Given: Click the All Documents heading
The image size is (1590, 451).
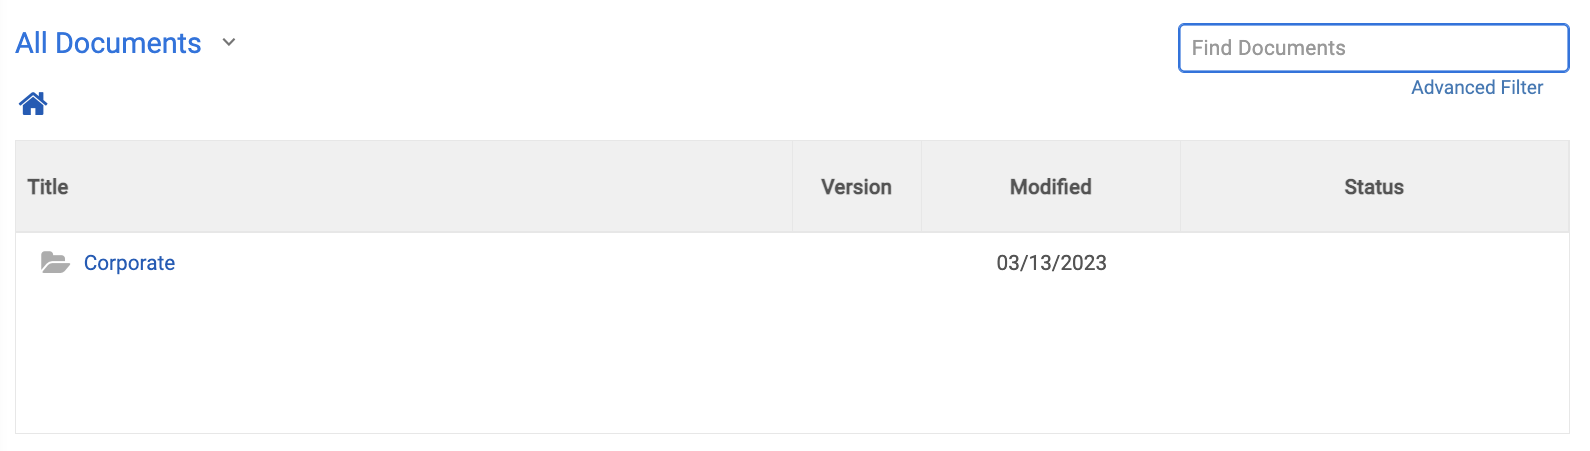Looking at the screenshot, I should click(108, 43).
